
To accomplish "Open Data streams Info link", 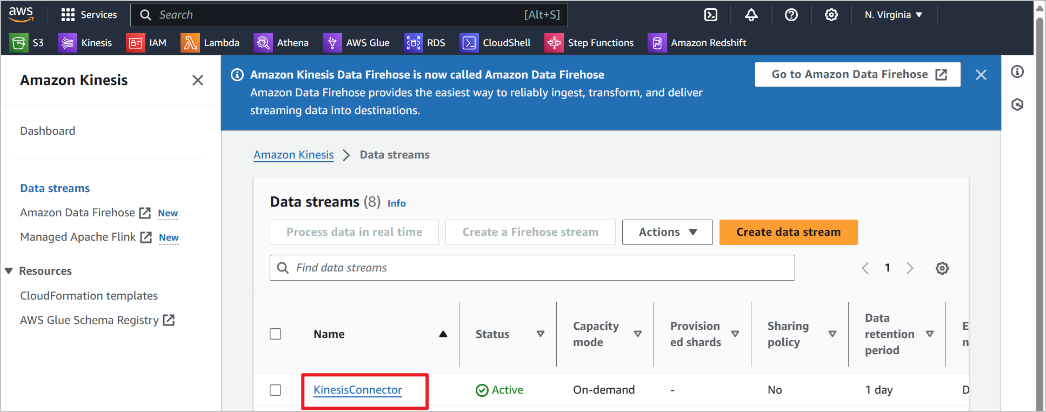I will (x=396, y=203).
